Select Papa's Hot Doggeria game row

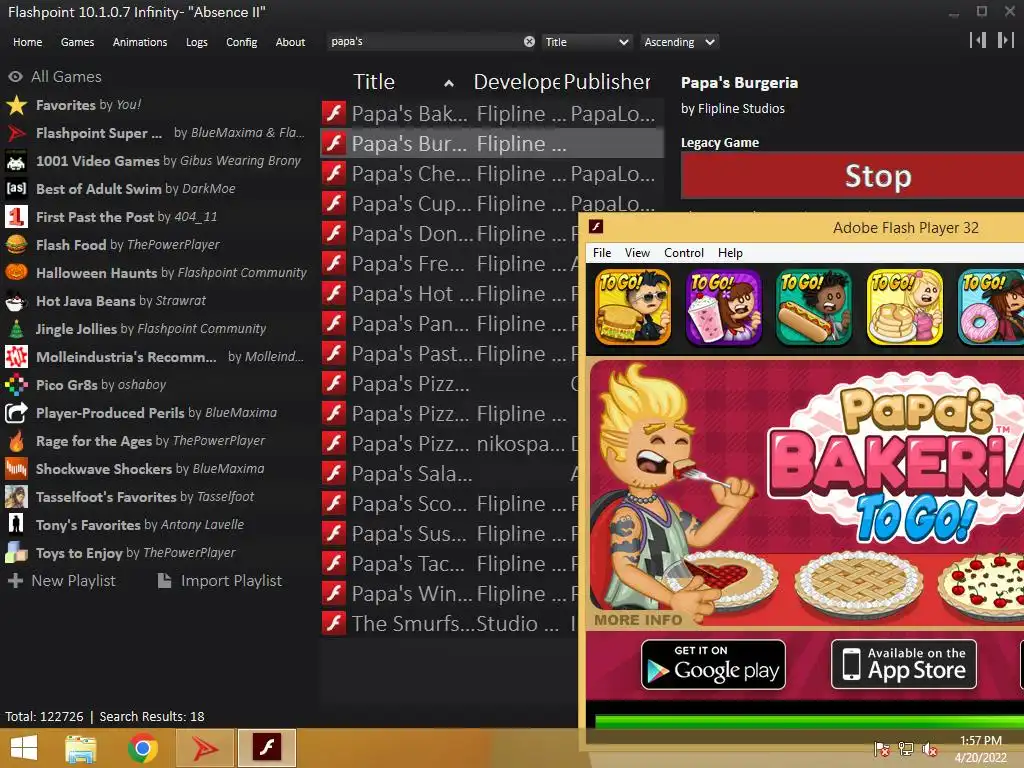tap(449, 294)
